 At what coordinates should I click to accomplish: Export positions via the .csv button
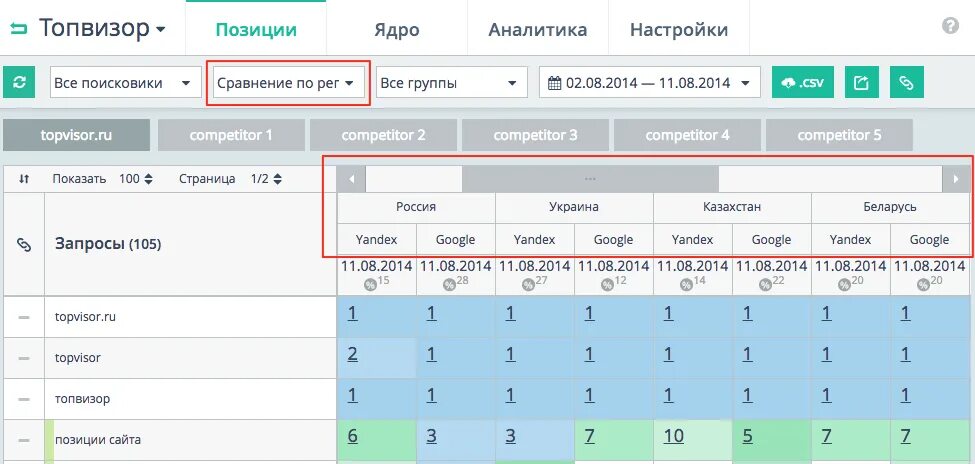pos(803,83)
